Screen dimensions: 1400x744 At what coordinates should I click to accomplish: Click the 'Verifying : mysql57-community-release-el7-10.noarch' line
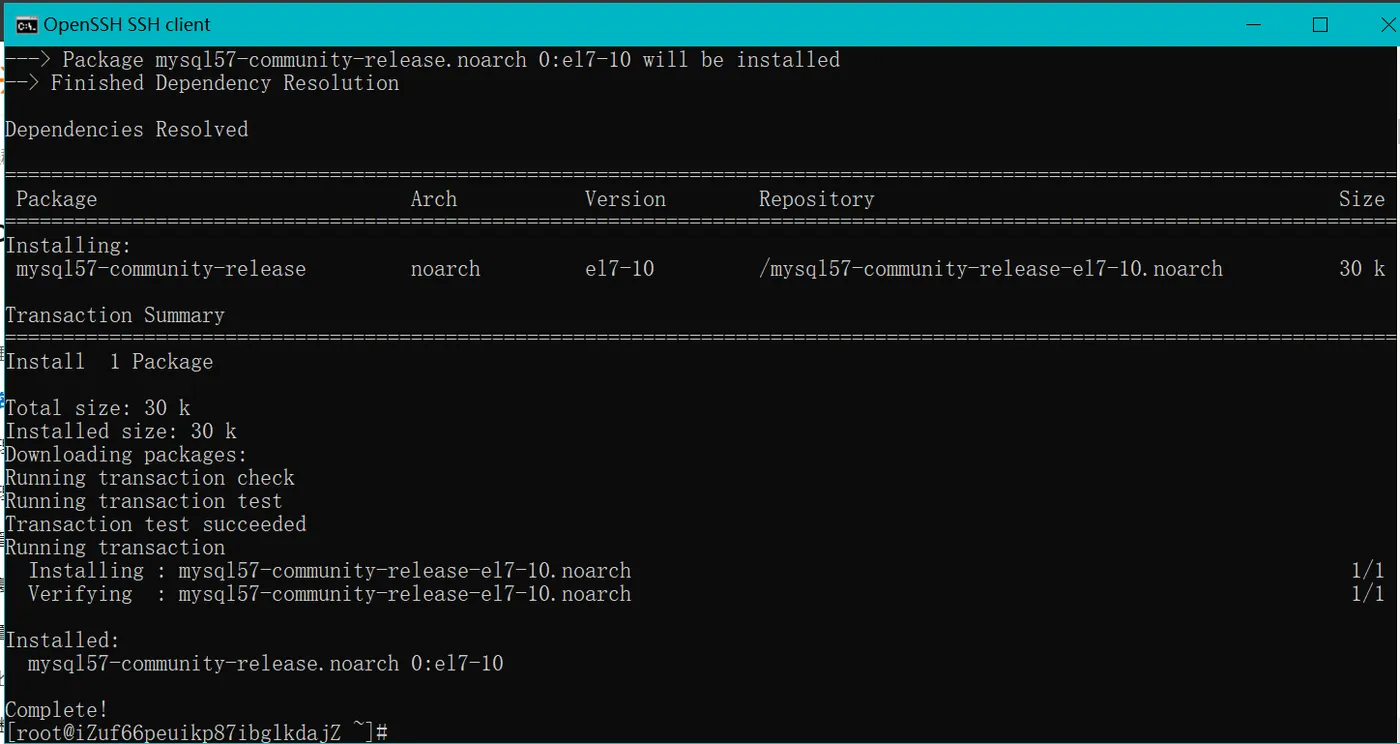pyautogui.click(x=330, y=594)
